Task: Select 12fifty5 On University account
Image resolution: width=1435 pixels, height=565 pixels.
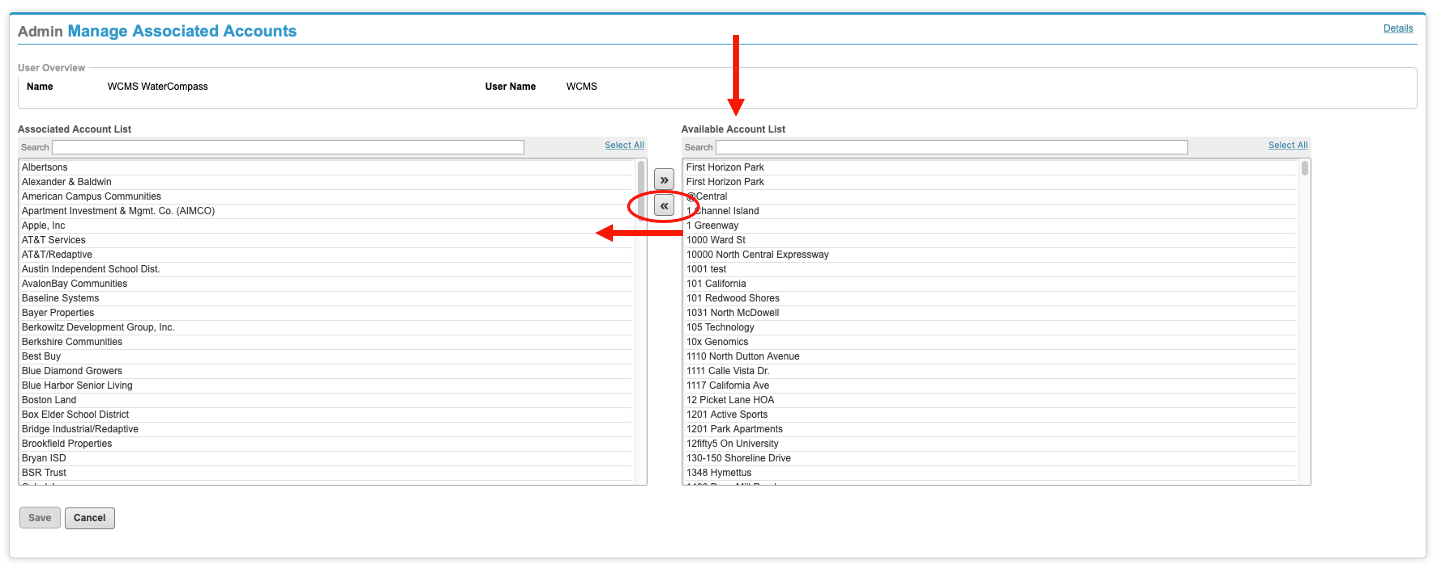Action: click(991, 443)
